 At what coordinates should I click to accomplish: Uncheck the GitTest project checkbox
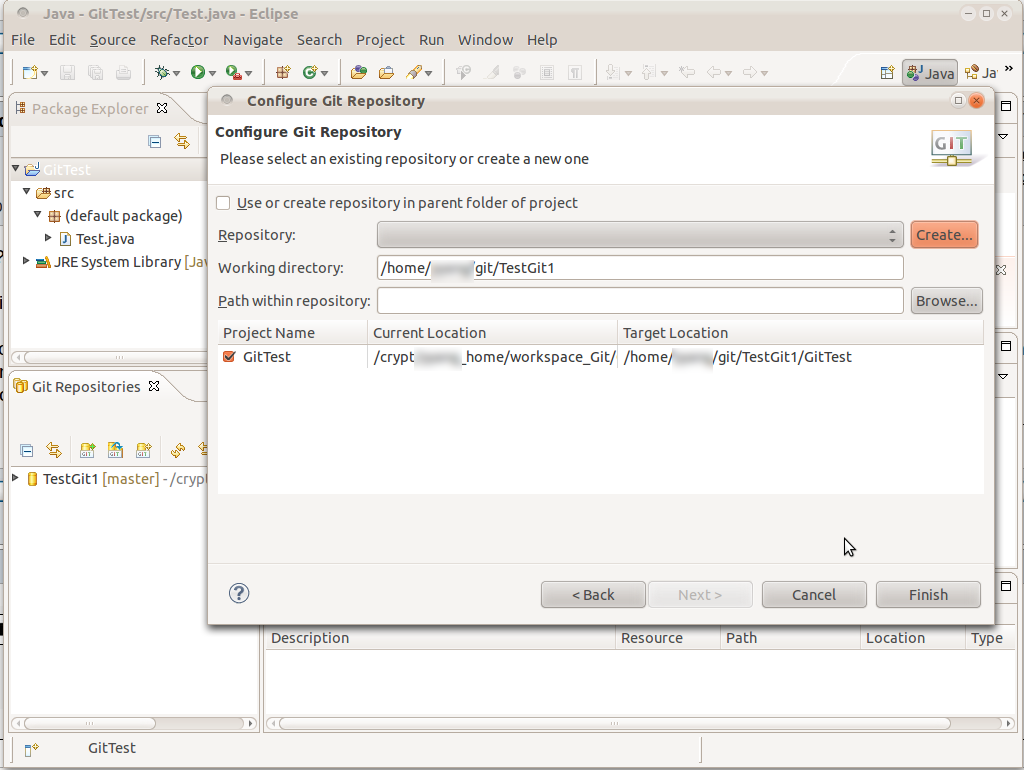229,357
